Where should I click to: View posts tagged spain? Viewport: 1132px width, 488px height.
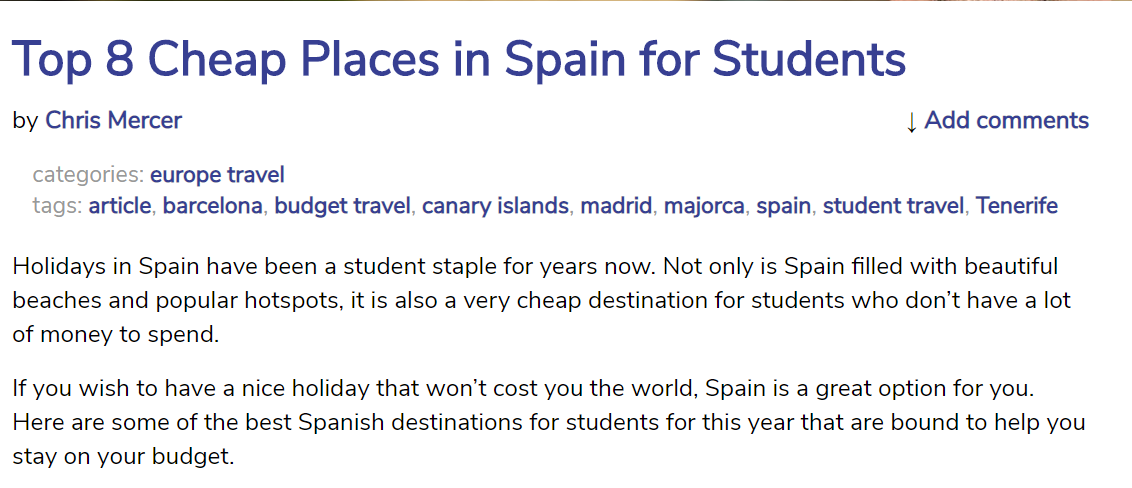783,206
